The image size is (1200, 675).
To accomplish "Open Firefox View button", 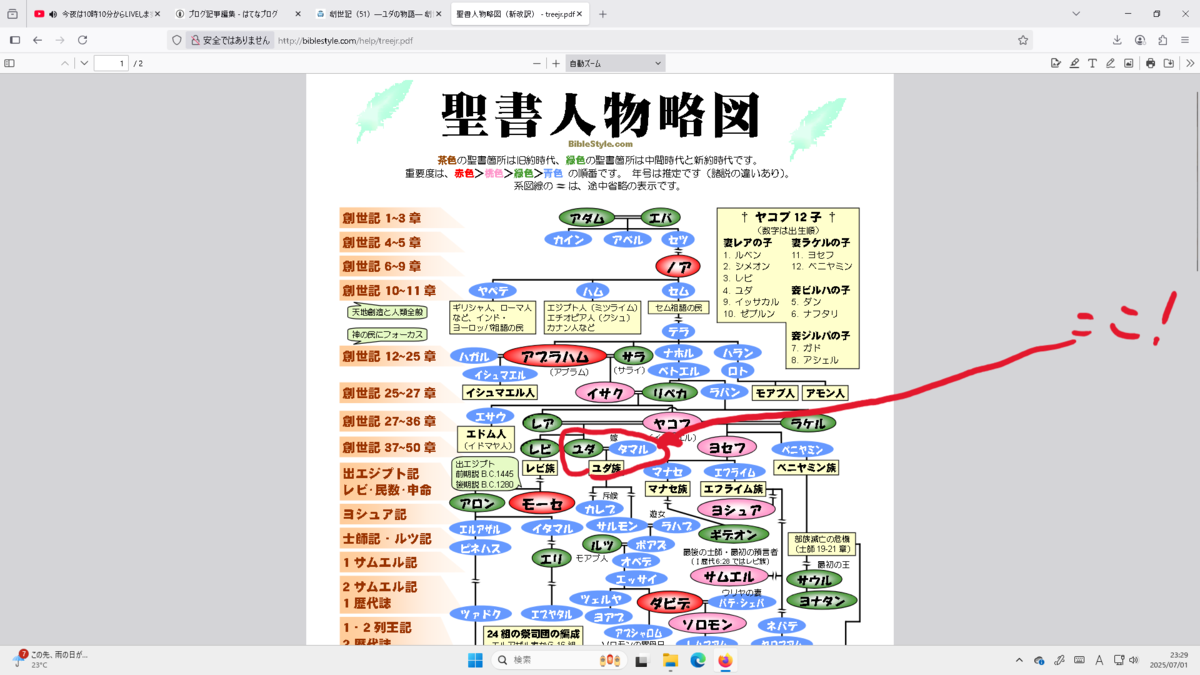I will pos(12,14).
